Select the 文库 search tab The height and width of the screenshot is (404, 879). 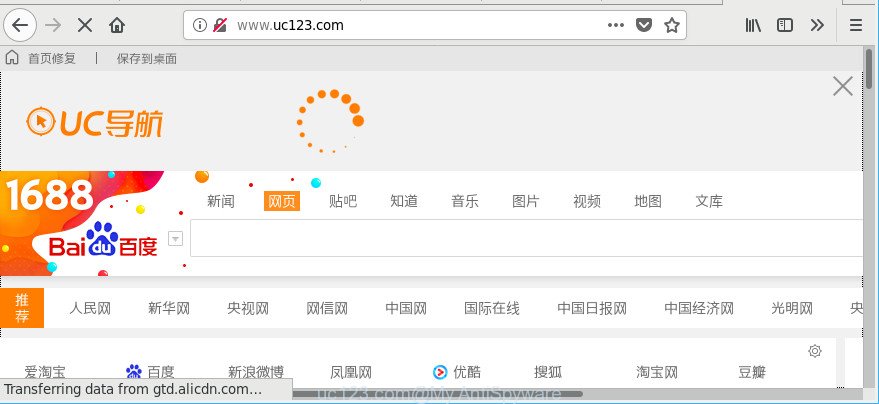[709, 201]
